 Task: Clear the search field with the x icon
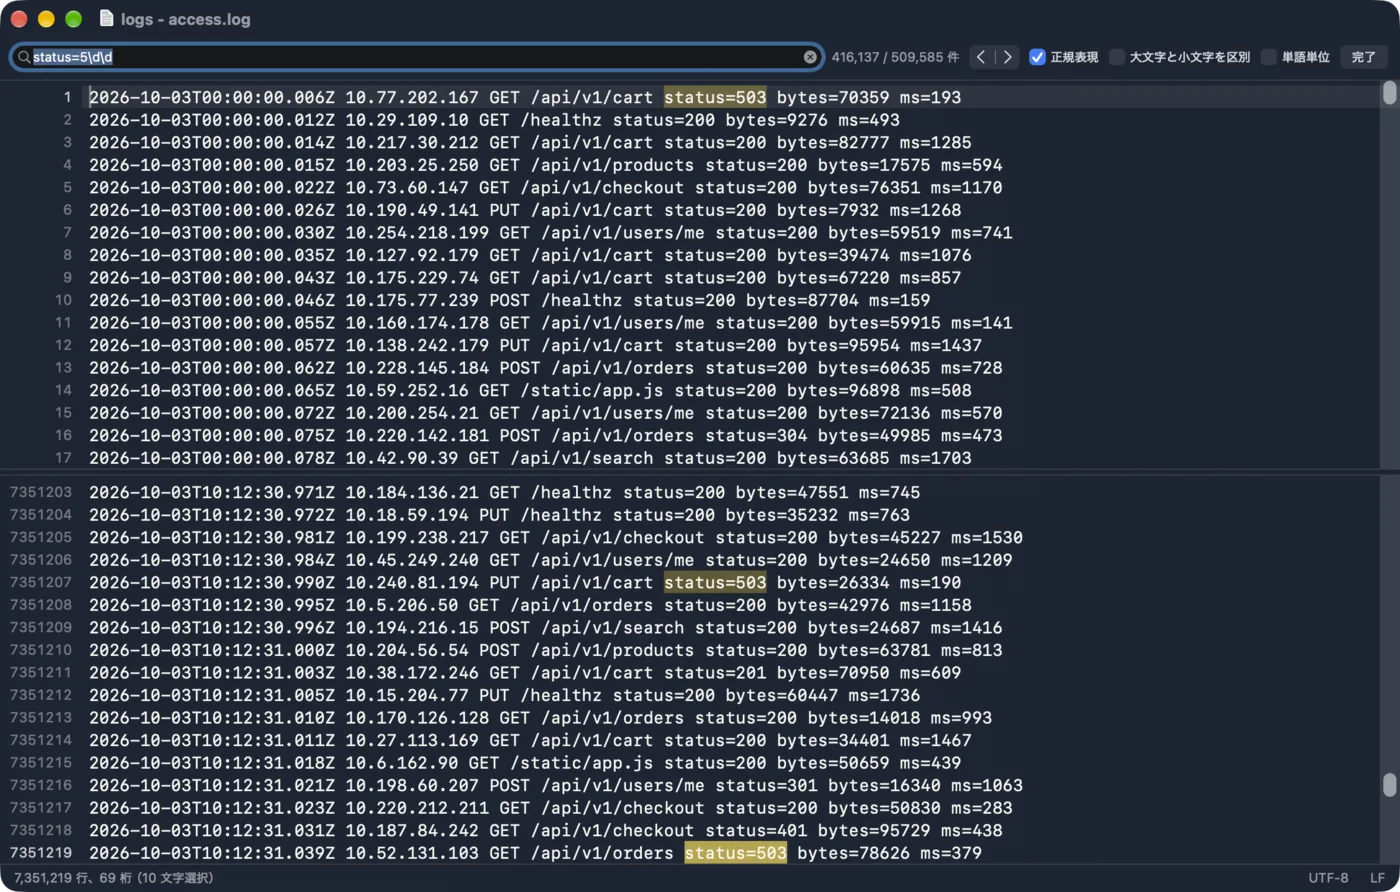[810, 57]
